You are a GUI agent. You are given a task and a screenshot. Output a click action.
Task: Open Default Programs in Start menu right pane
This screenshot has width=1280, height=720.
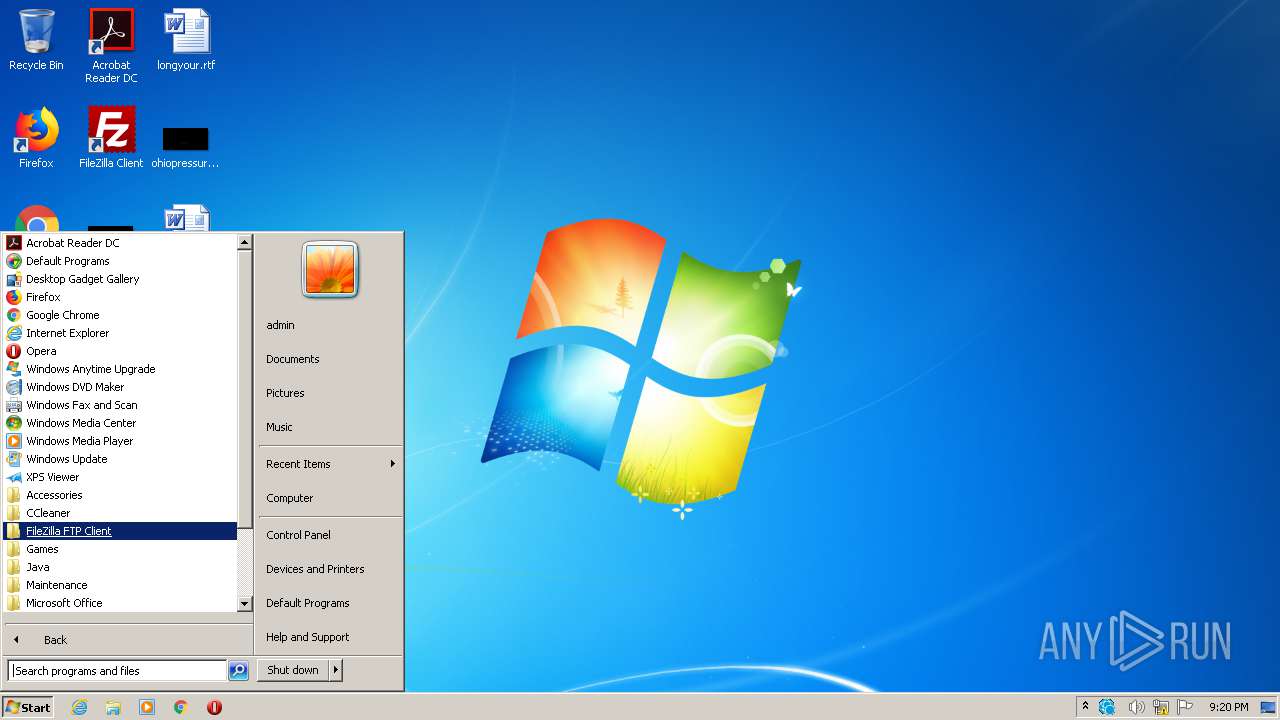330,603
